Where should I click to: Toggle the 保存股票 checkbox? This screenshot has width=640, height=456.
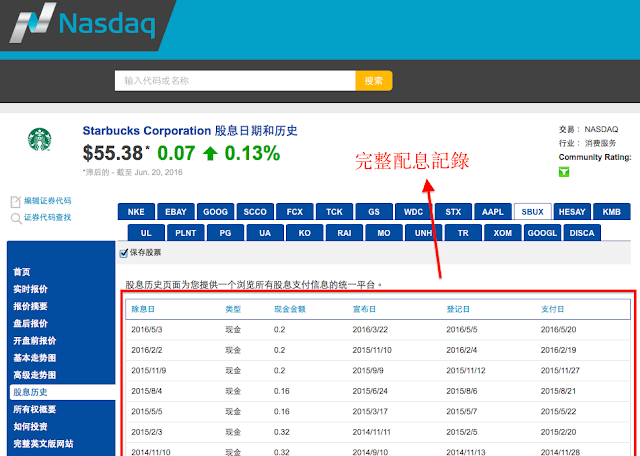pos(124,253)
